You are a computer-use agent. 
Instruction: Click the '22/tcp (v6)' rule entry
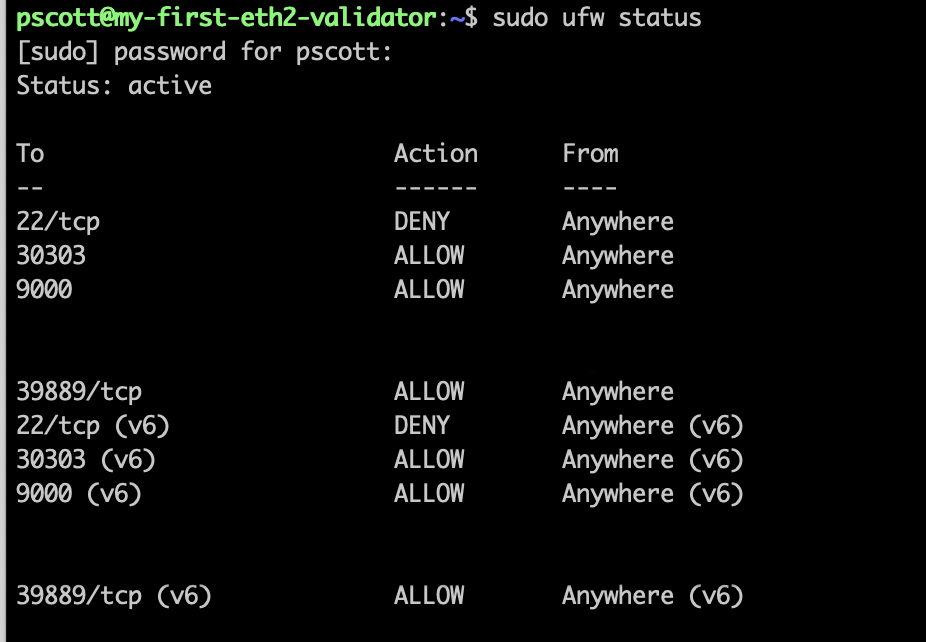(x=93, y=426)
